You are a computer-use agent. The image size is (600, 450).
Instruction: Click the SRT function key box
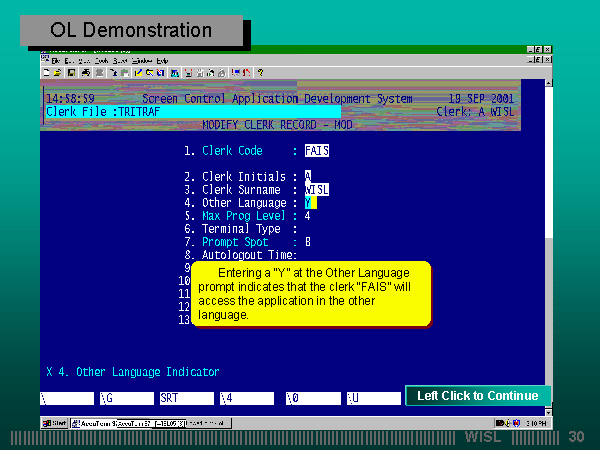[185, 398]
